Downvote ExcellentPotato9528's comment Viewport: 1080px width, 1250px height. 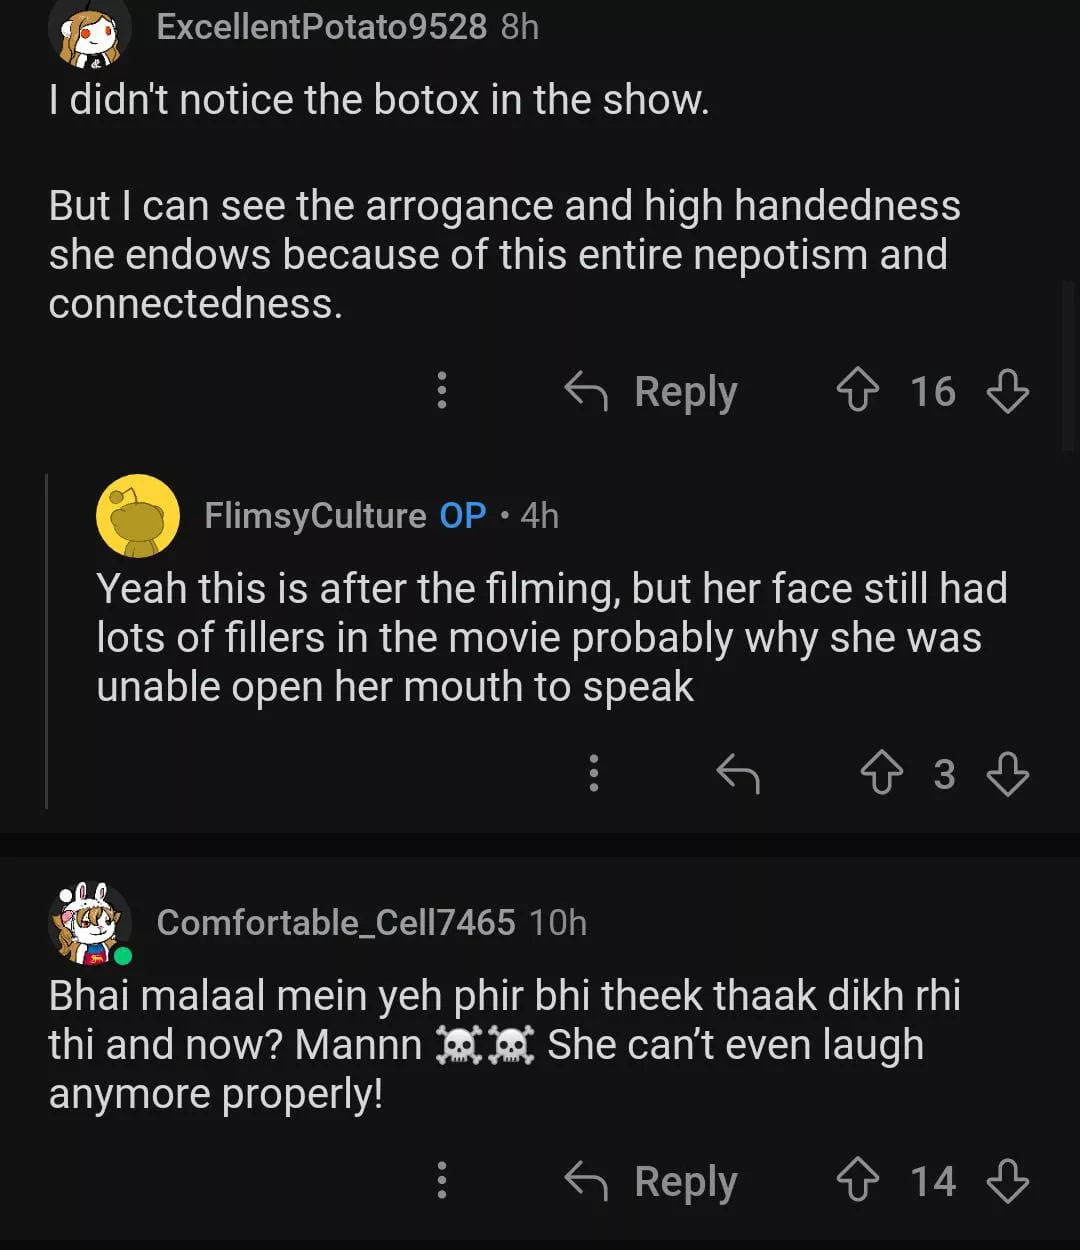(1007, 390)
